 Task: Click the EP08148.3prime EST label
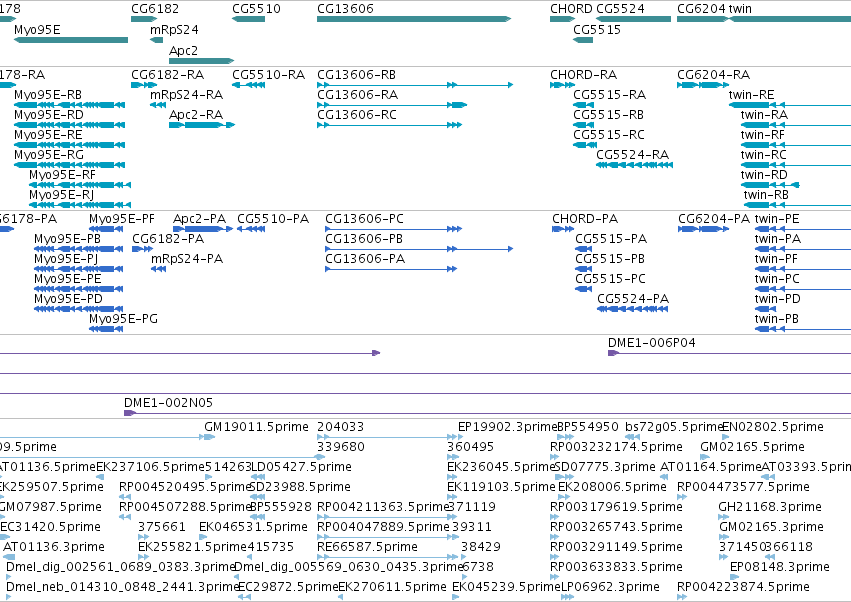point(779,567)
